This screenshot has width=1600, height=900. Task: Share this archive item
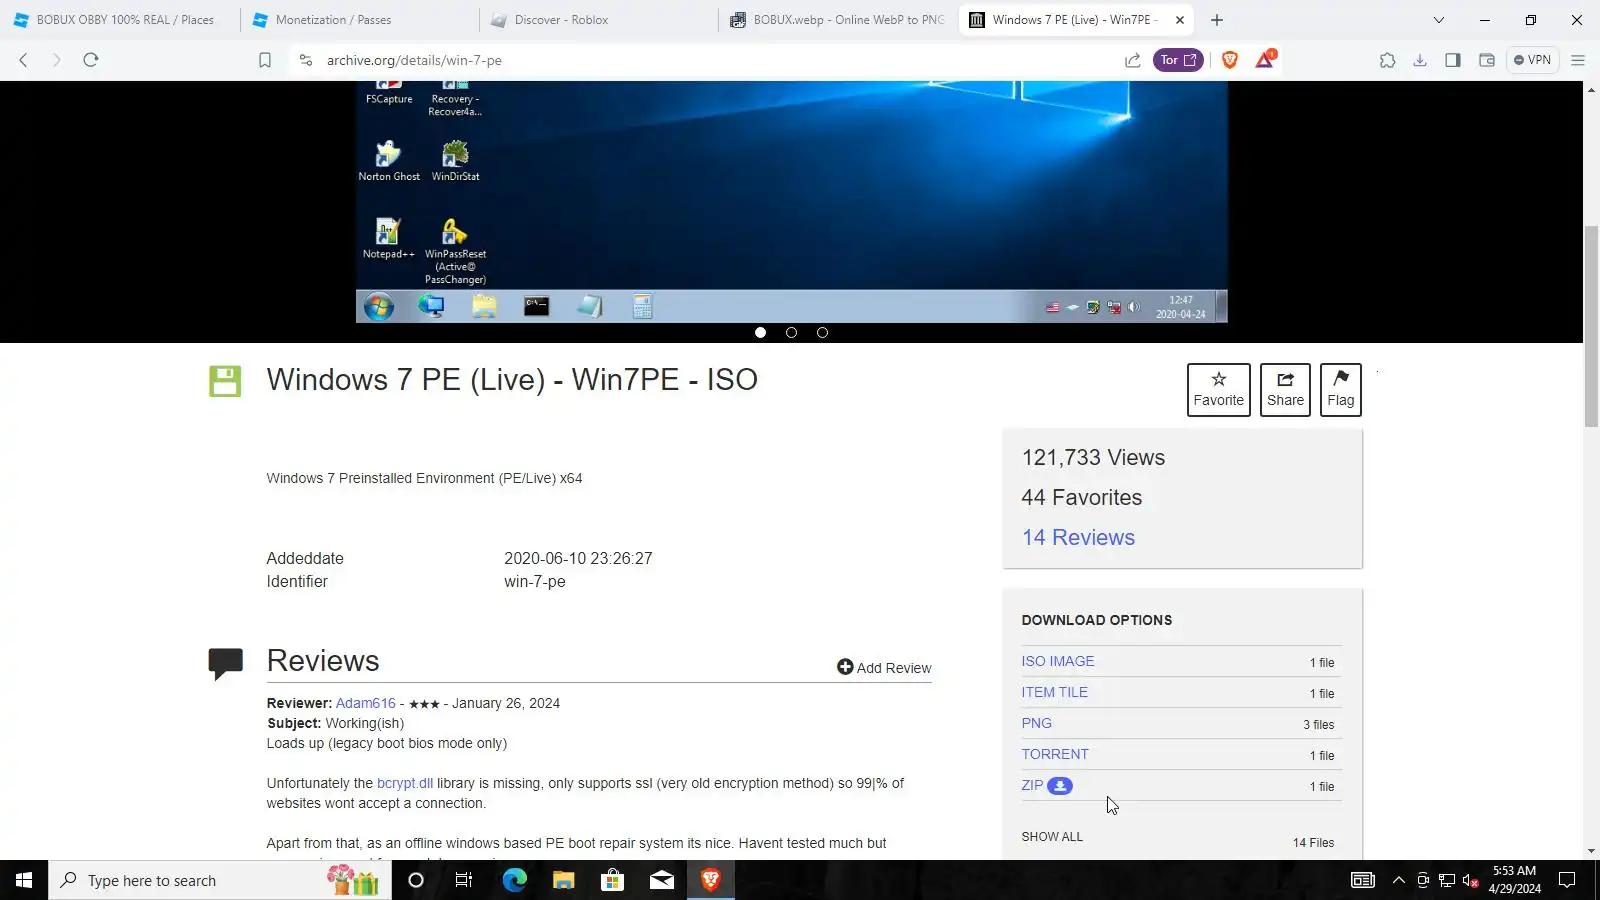[1285, 390]
